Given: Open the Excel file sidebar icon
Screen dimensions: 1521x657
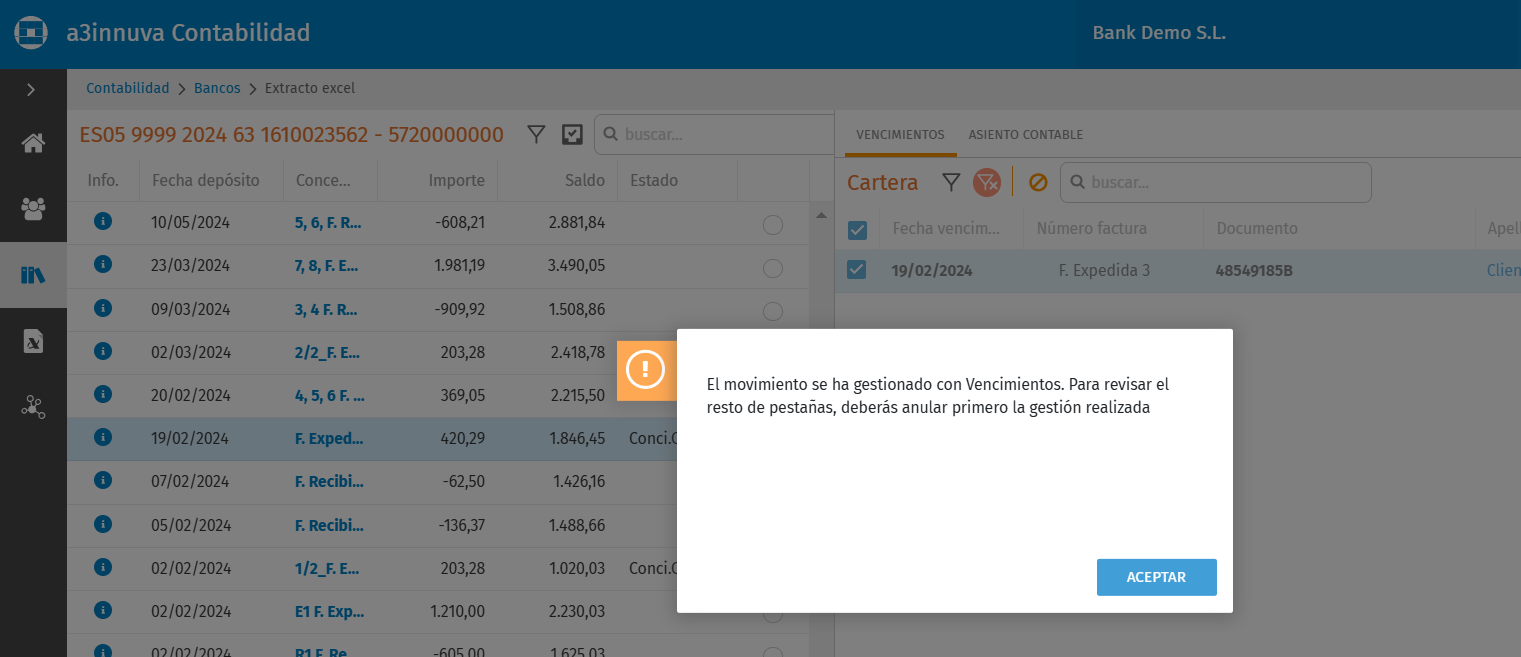Looking at the screenshot, I should pos(33,341).
